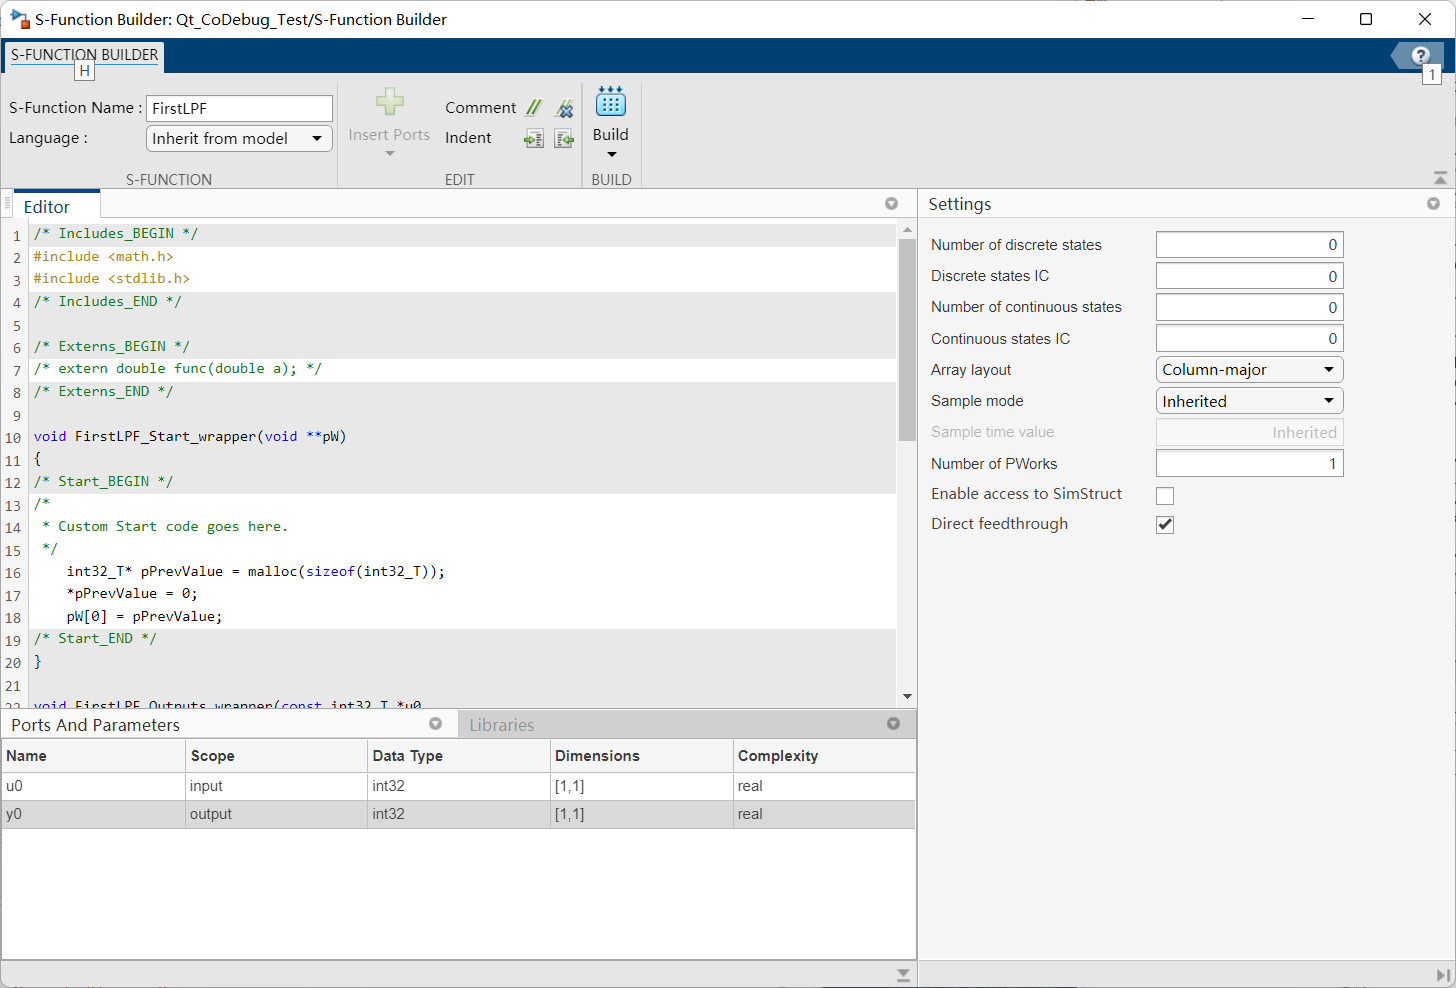Click the decrease Indent icon
The height and width of the screenshot is (988, 1456).
564,139
